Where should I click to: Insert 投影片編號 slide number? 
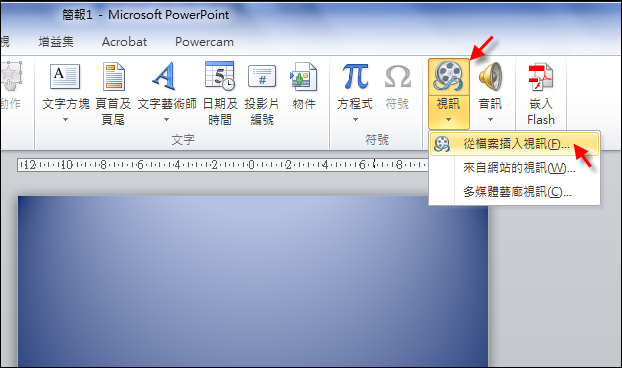[x=262, y=94]
